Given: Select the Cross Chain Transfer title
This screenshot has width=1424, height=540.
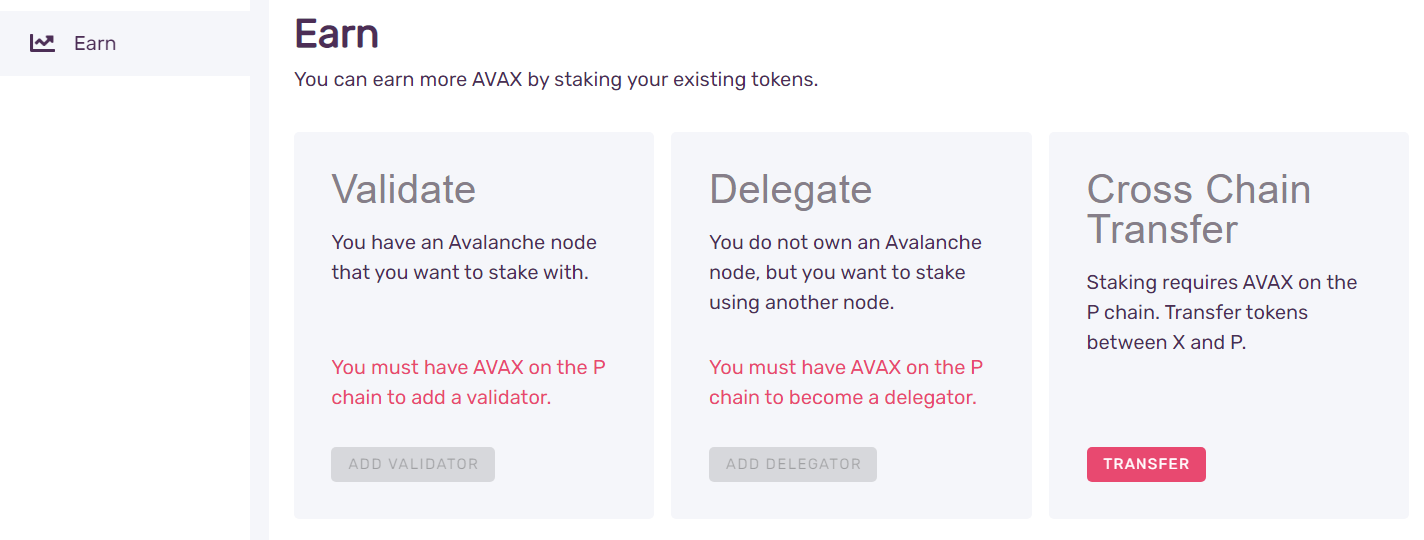Looking at the screenshot, I should pyautogui.click(x=1198, y=209).
